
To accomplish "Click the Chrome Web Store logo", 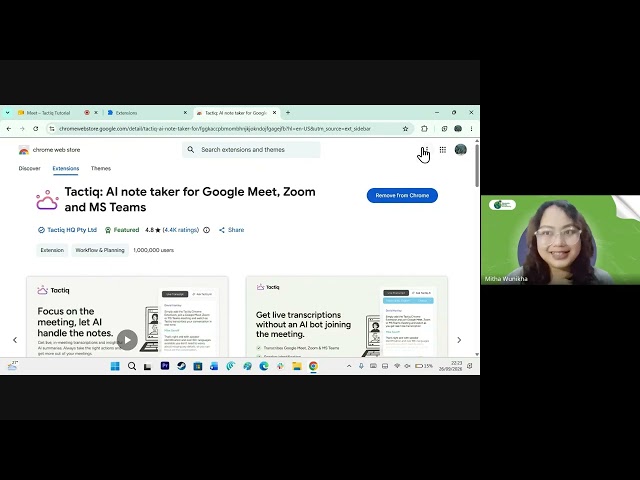I will tap(24, 150).
